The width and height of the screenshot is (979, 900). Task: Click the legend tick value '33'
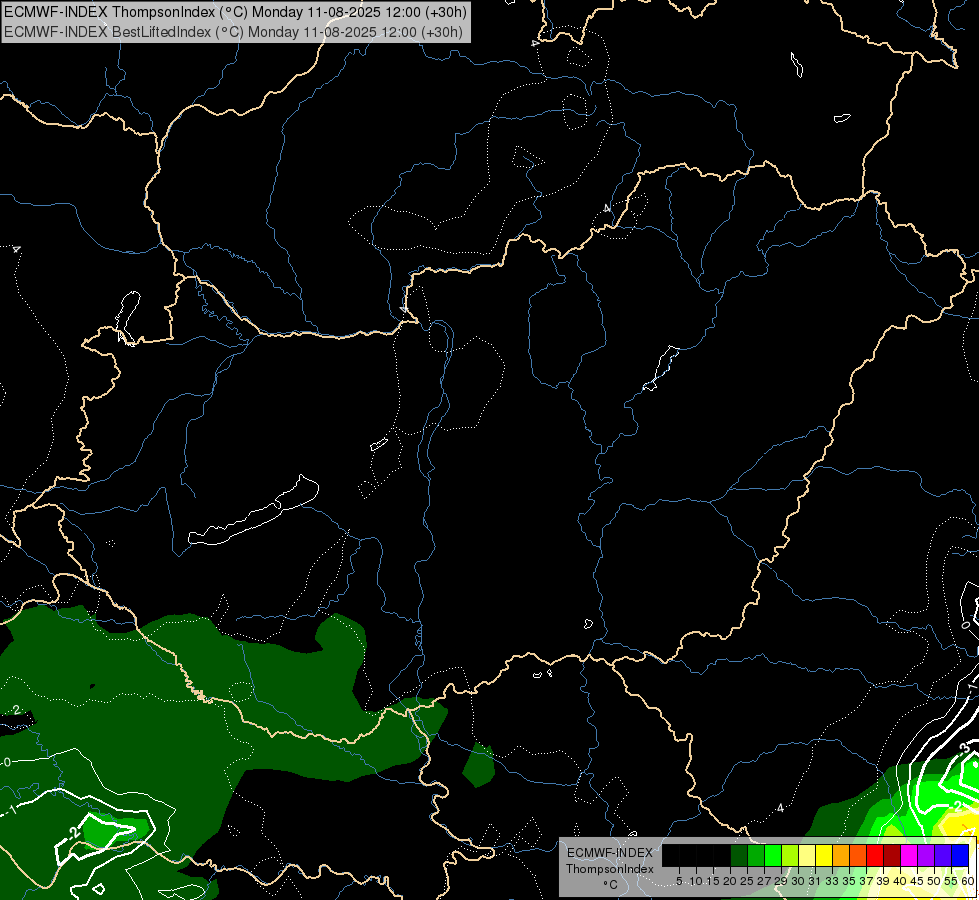(x=832, y=881)
